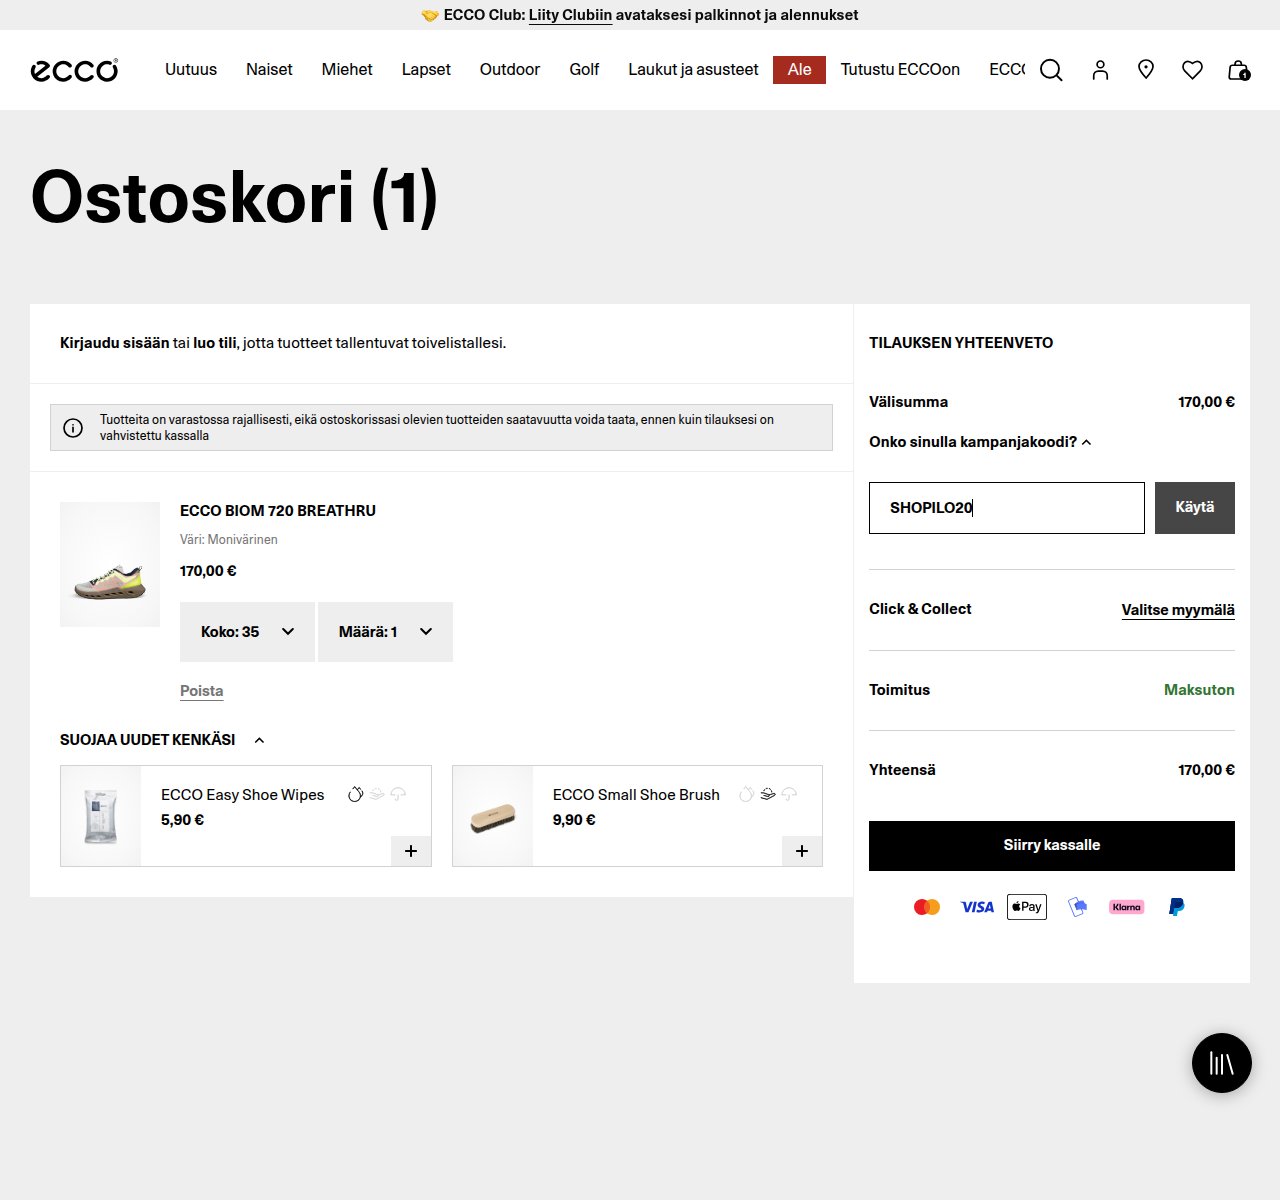Open the store locator pin icon
Screen dimensions: 1280x1200
[1146, 69]
